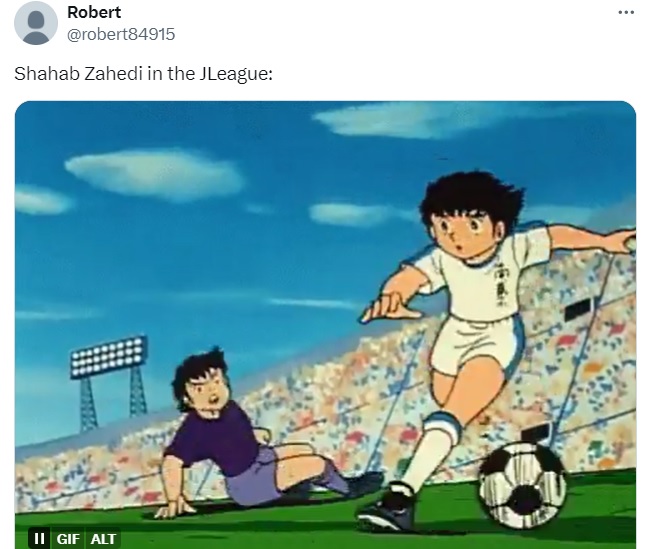This screenshot has height=549, width=649.
Task: Open Robert's profile avatar
Action: pyautogui.click(x=36, y=23)
